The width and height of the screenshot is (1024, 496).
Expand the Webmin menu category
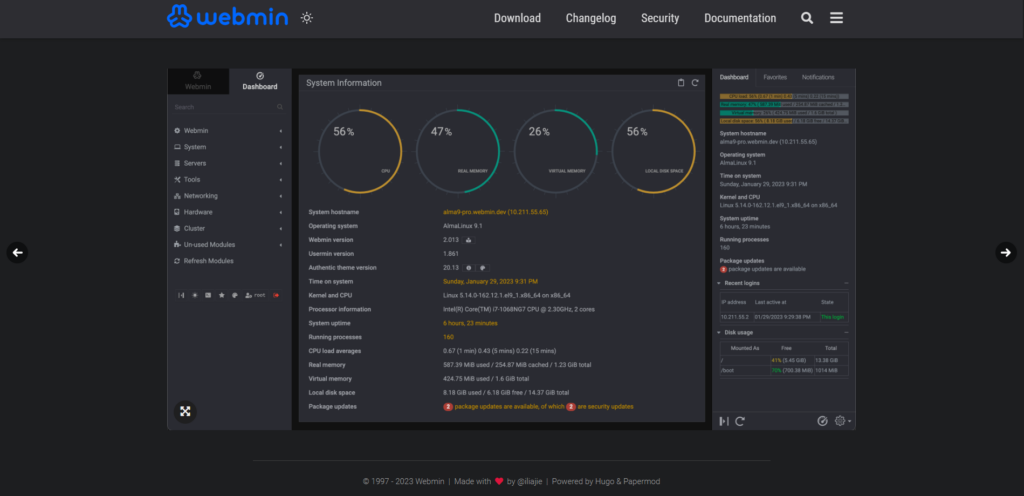pyautogui.click(x=228, y=131)
